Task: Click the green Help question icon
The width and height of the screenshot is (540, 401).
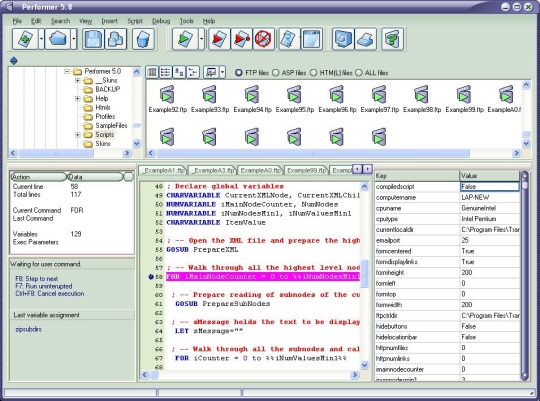Action: point(393,39)
